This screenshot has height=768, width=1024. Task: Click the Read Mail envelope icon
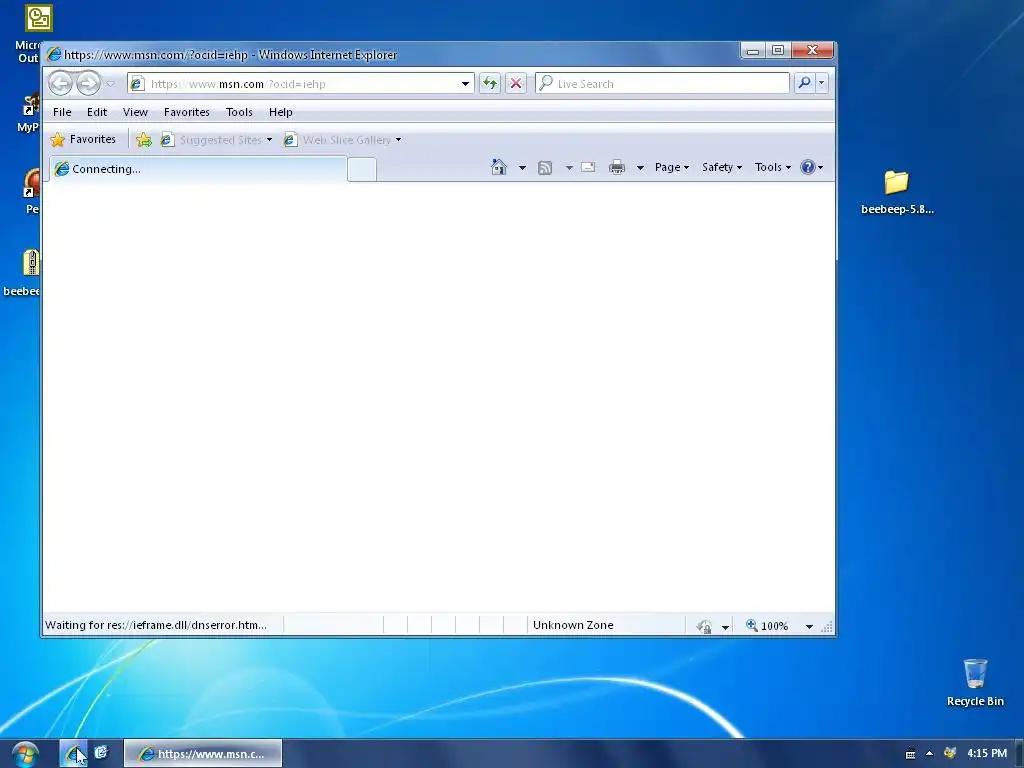click(x=588, y=167)
